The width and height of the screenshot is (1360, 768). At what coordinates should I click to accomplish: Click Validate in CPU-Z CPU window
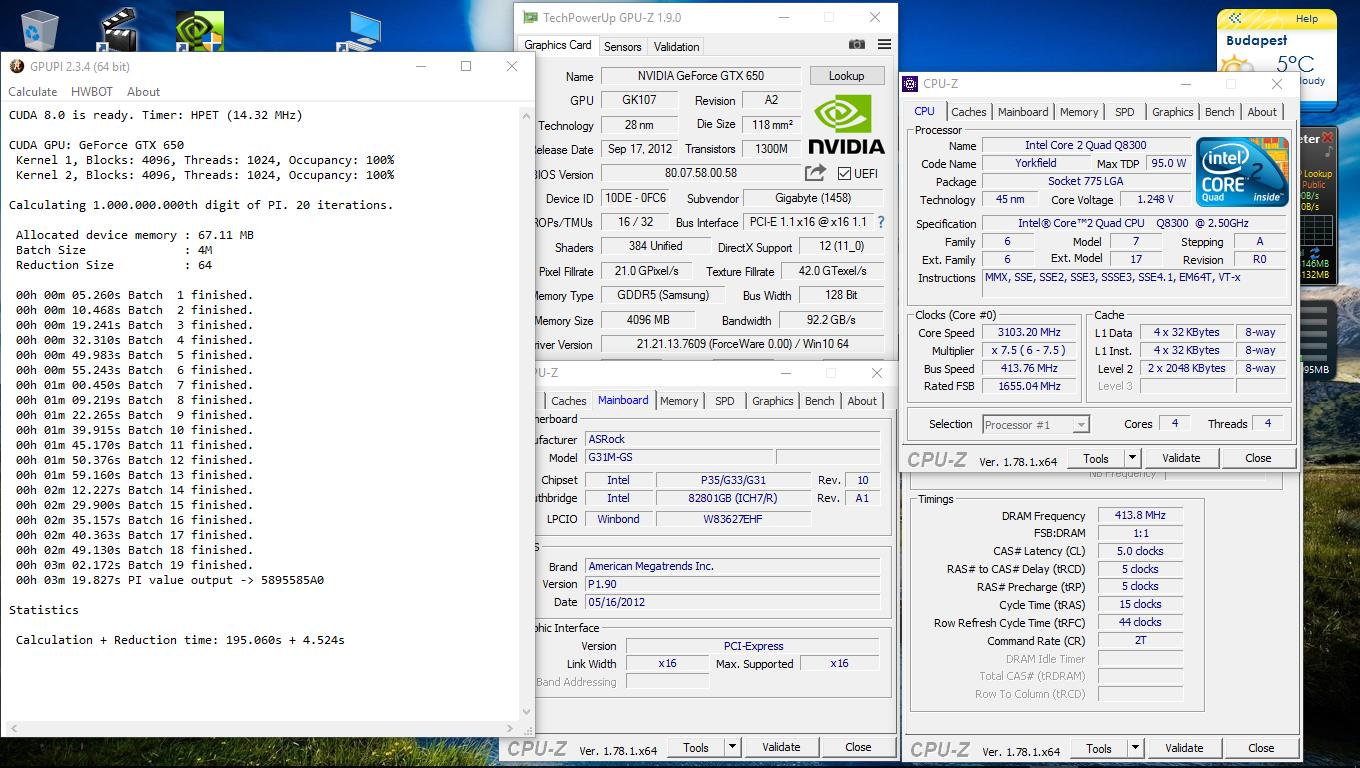(1181, 458)
